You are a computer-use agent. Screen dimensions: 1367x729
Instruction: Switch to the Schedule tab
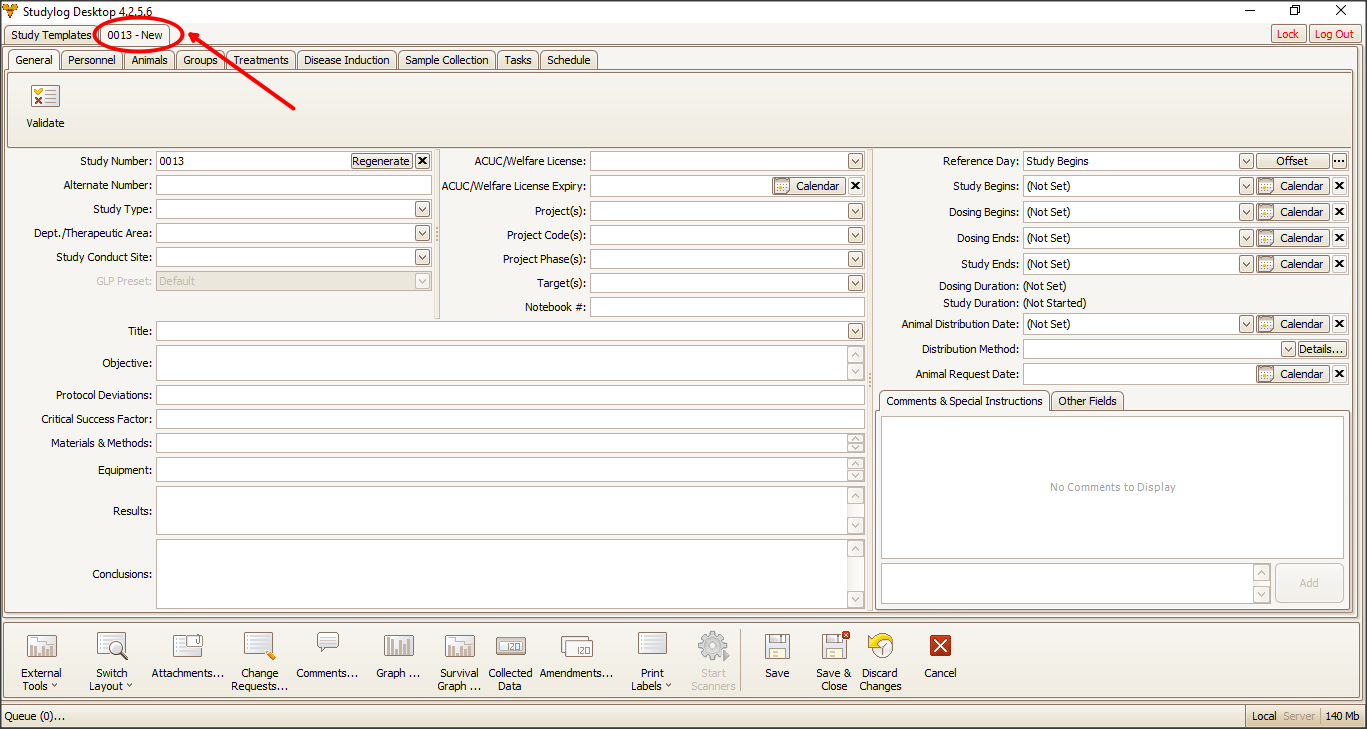click(569, 60)
